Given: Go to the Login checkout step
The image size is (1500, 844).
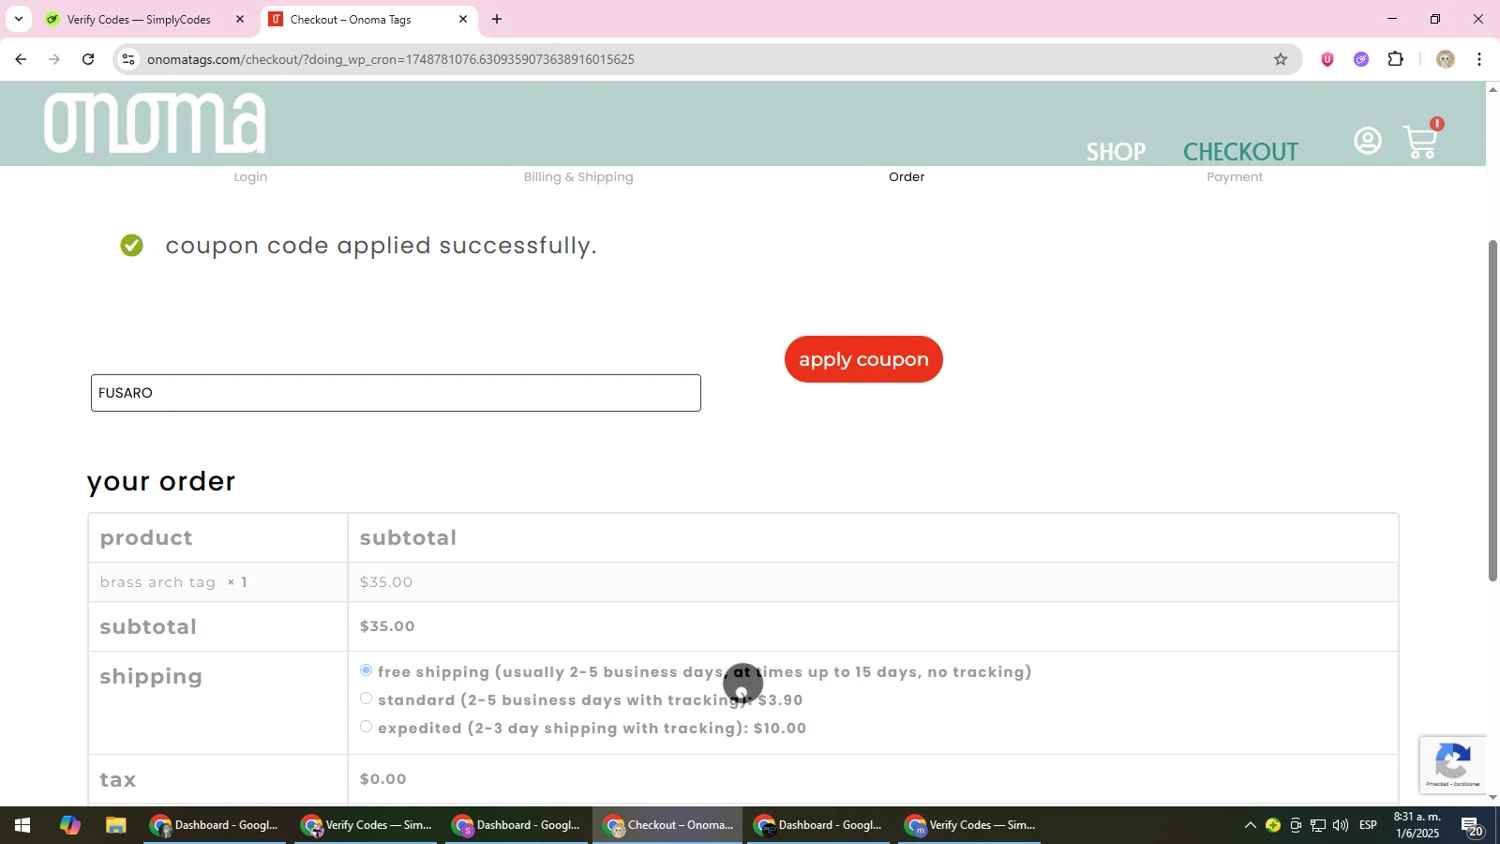Looking at the screenshot, I should pos(250,177).
